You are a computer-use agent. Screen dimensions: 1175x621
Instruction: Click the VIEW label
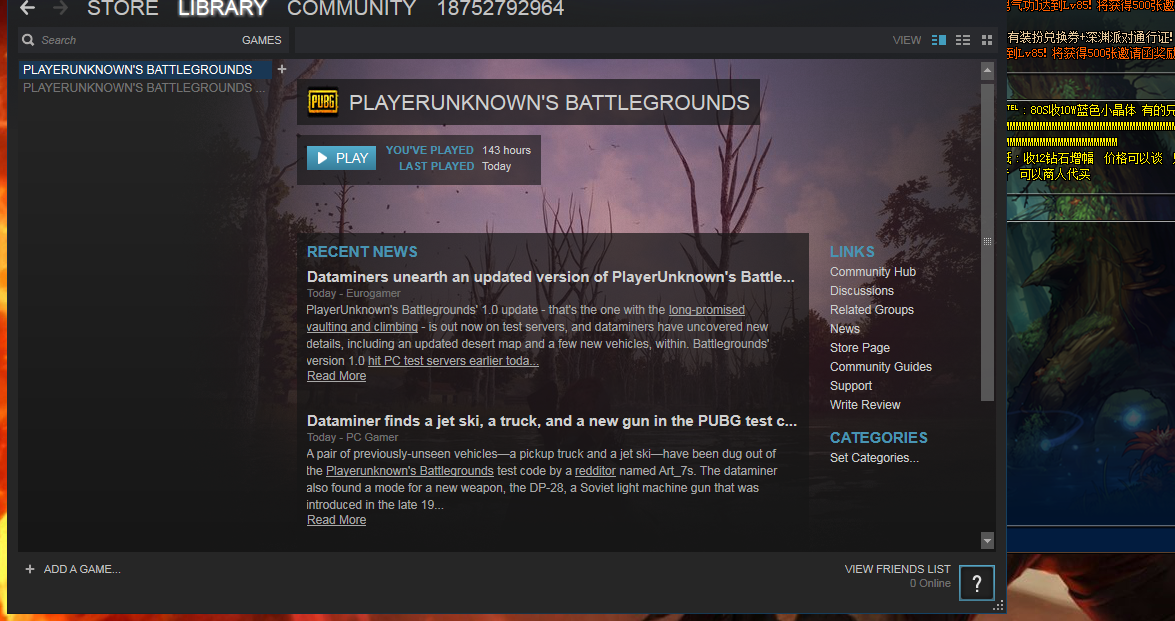907,40
